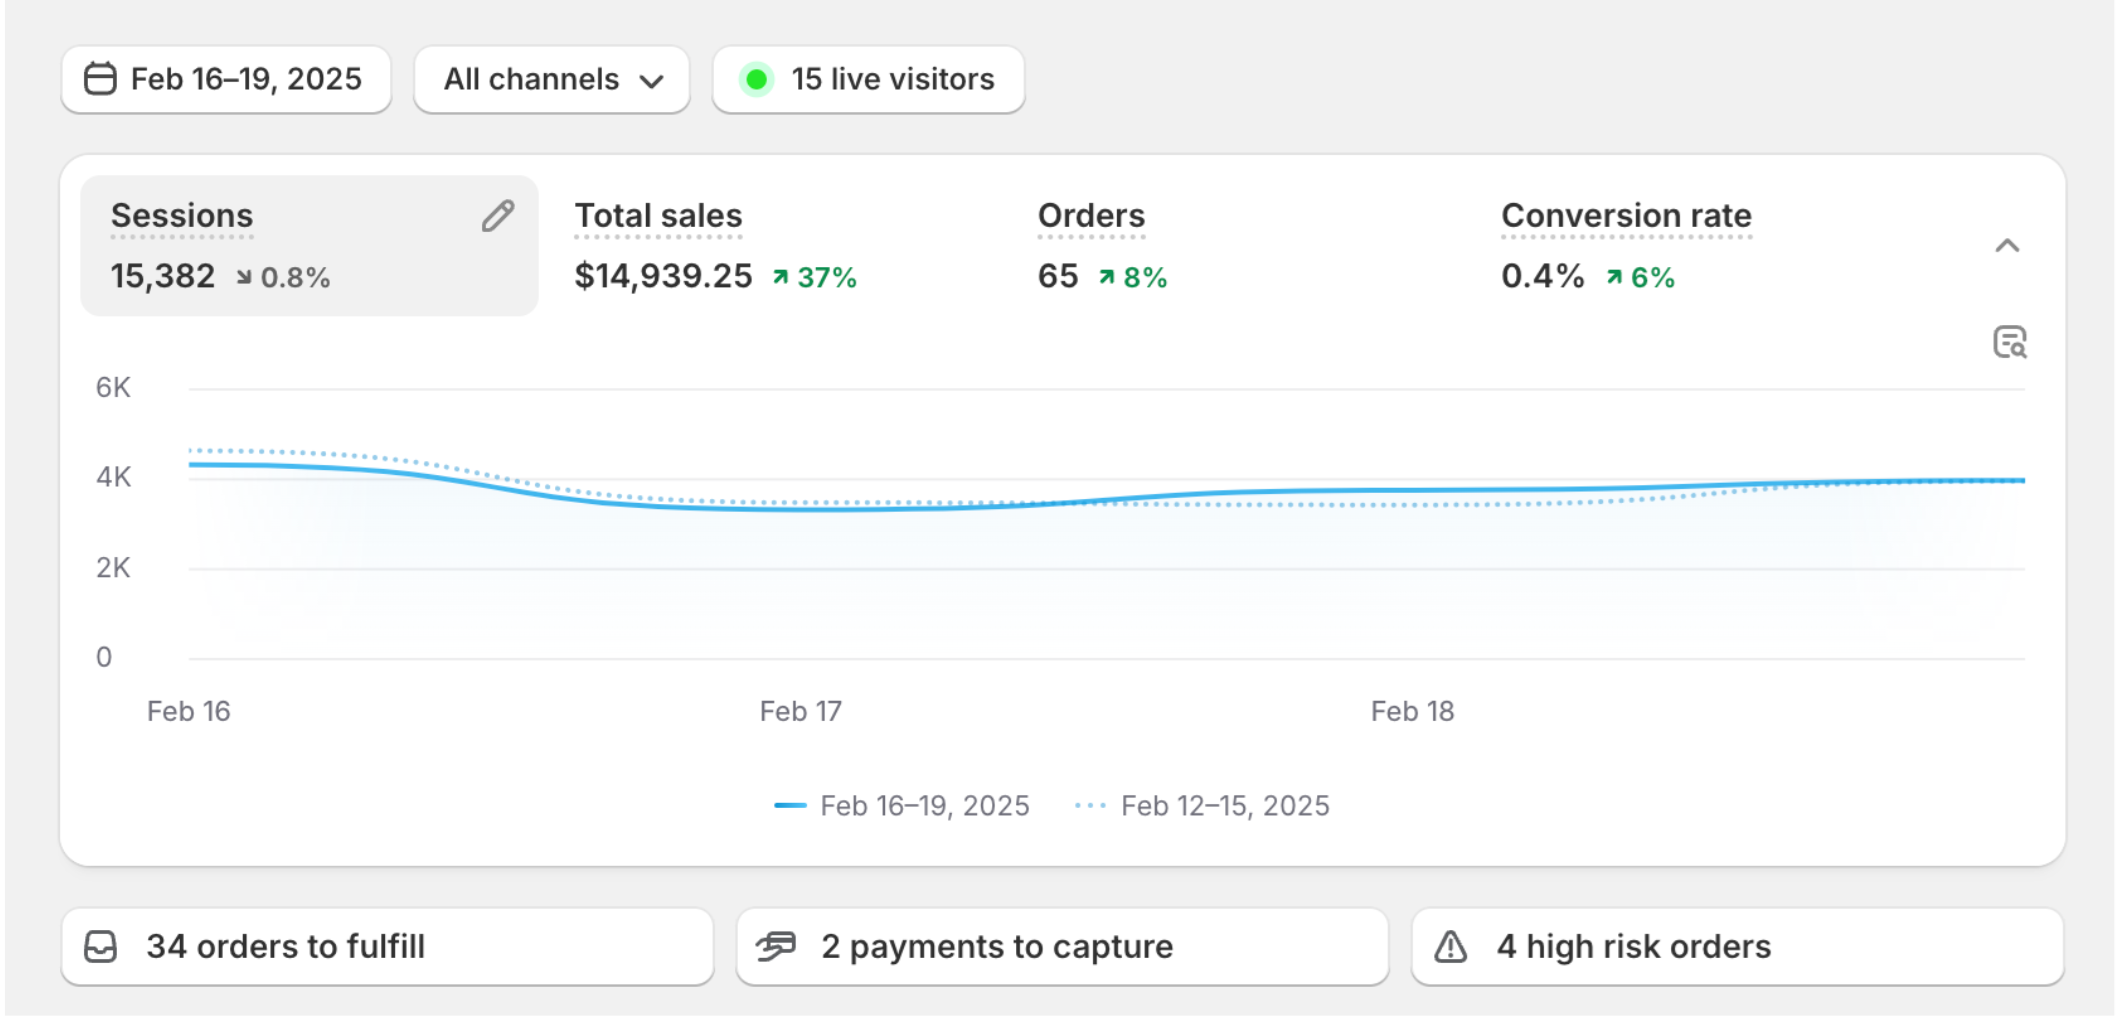
Task: Open 34 orders to fulfill
Action: click(286, 946)
